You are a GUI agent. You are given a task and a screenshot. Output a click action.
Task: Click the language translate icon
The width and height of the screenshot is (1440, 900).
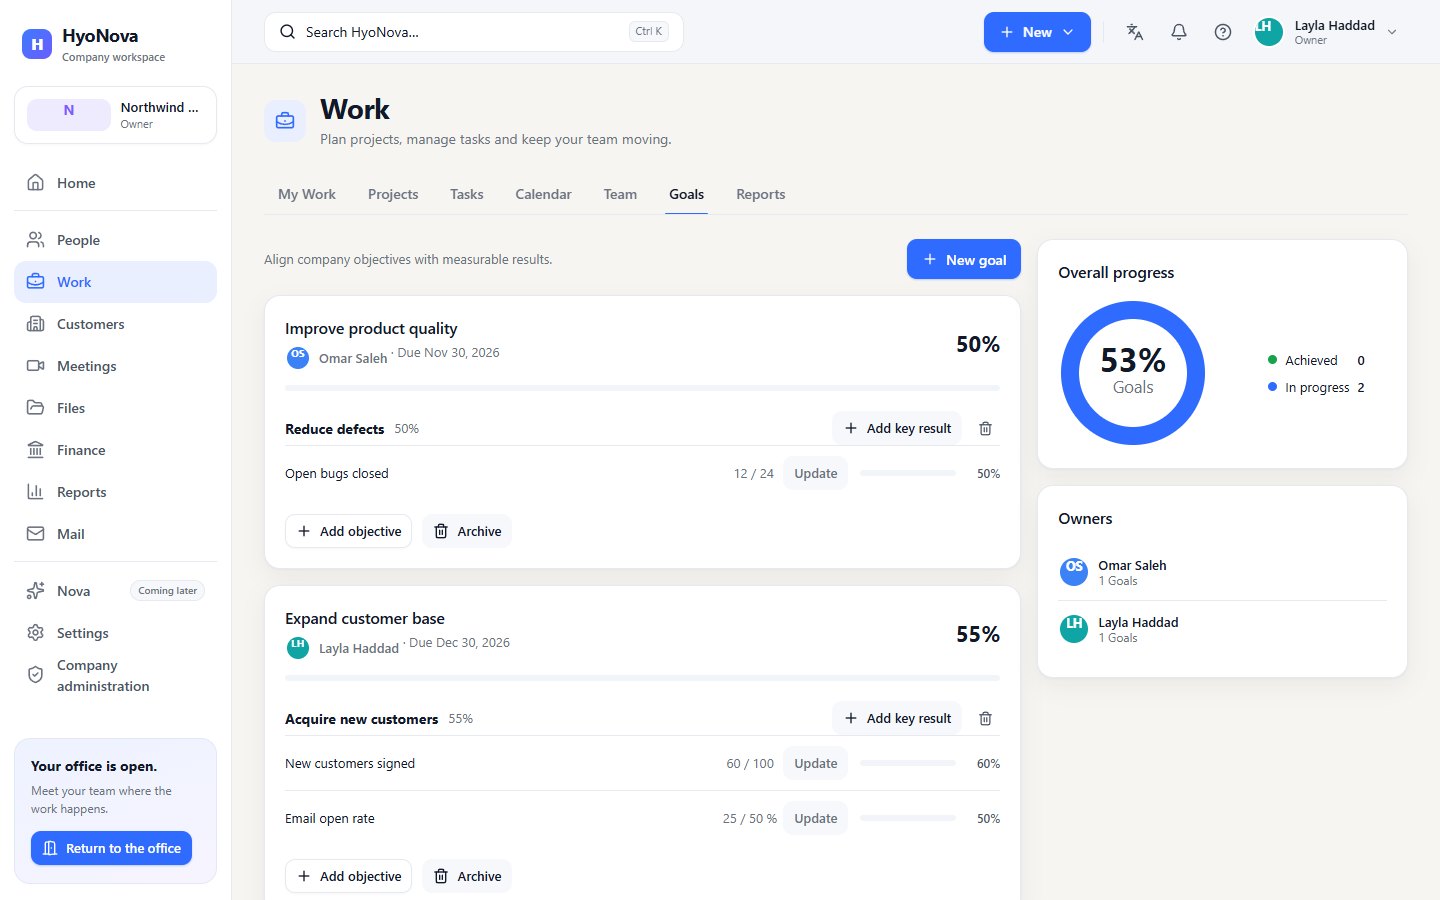coord(1135,32)
